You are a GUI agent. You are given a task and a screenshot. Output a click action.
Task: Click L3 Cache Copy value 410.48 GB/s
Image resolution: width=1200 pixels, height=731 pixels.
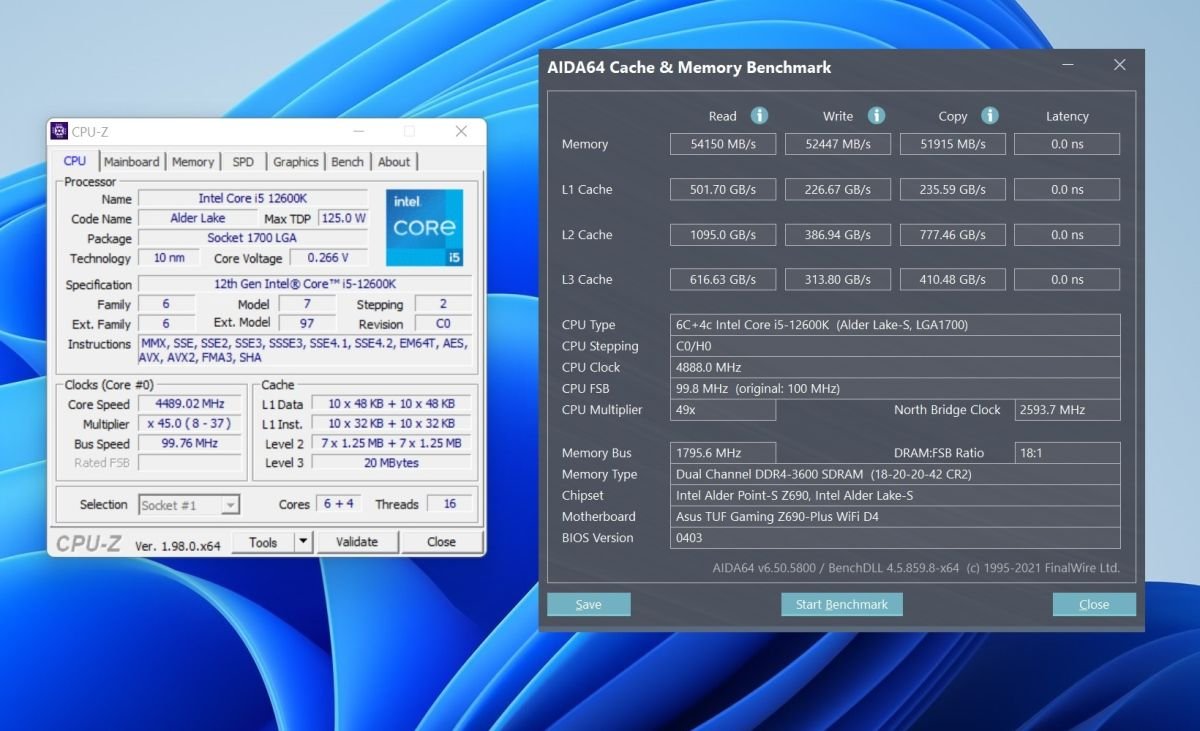point(952,280)
